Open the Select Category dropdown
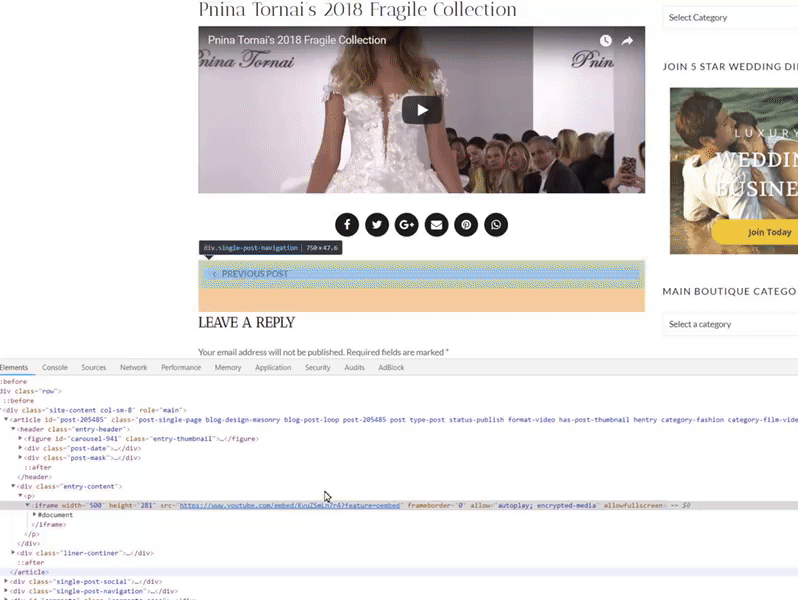Viewport: 798px width, 600px height. pos(730,18)
